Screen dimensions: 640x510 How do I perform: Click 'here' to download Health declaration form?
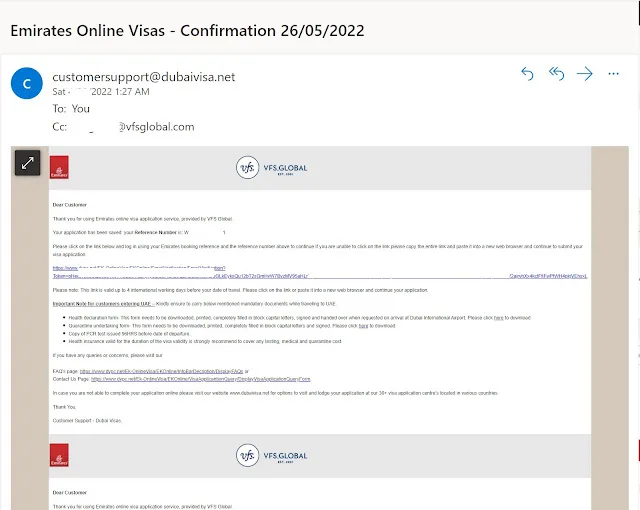tap(498, 317)
